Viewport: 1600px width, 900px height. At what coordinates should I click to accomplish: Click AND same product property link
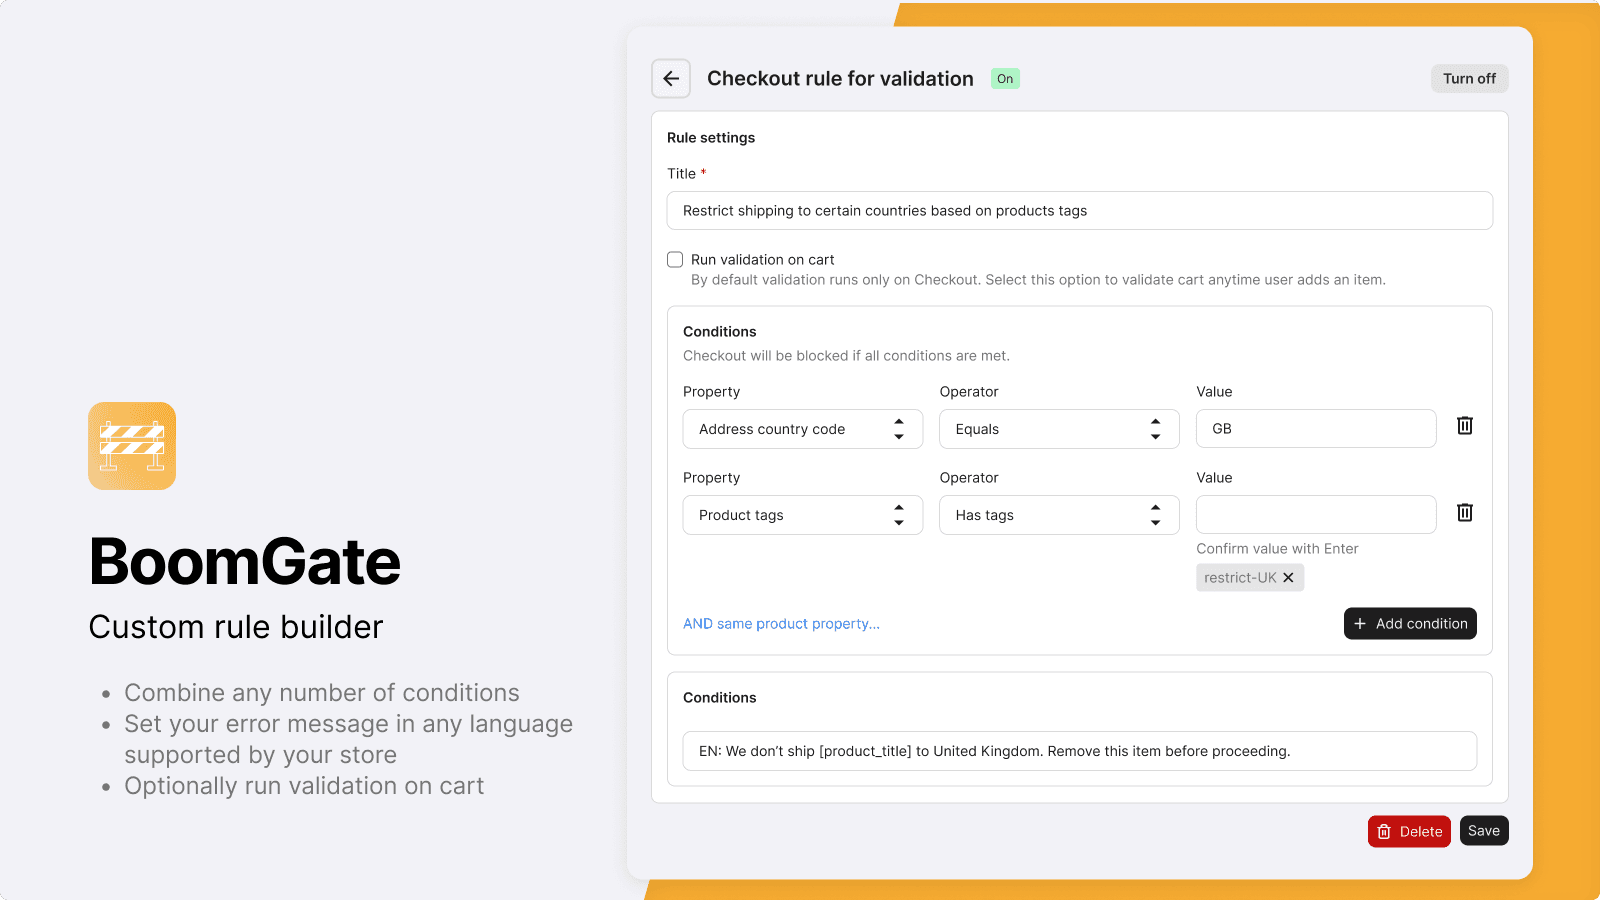click(x=781, y=624)
